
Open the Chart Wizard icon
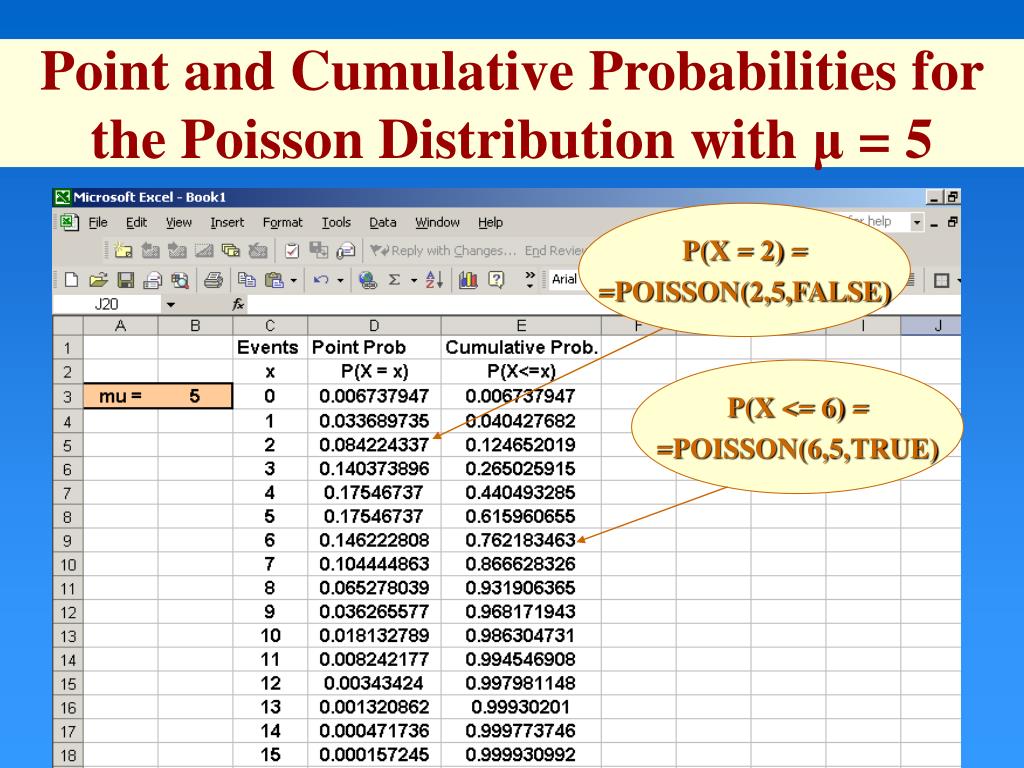468,280
